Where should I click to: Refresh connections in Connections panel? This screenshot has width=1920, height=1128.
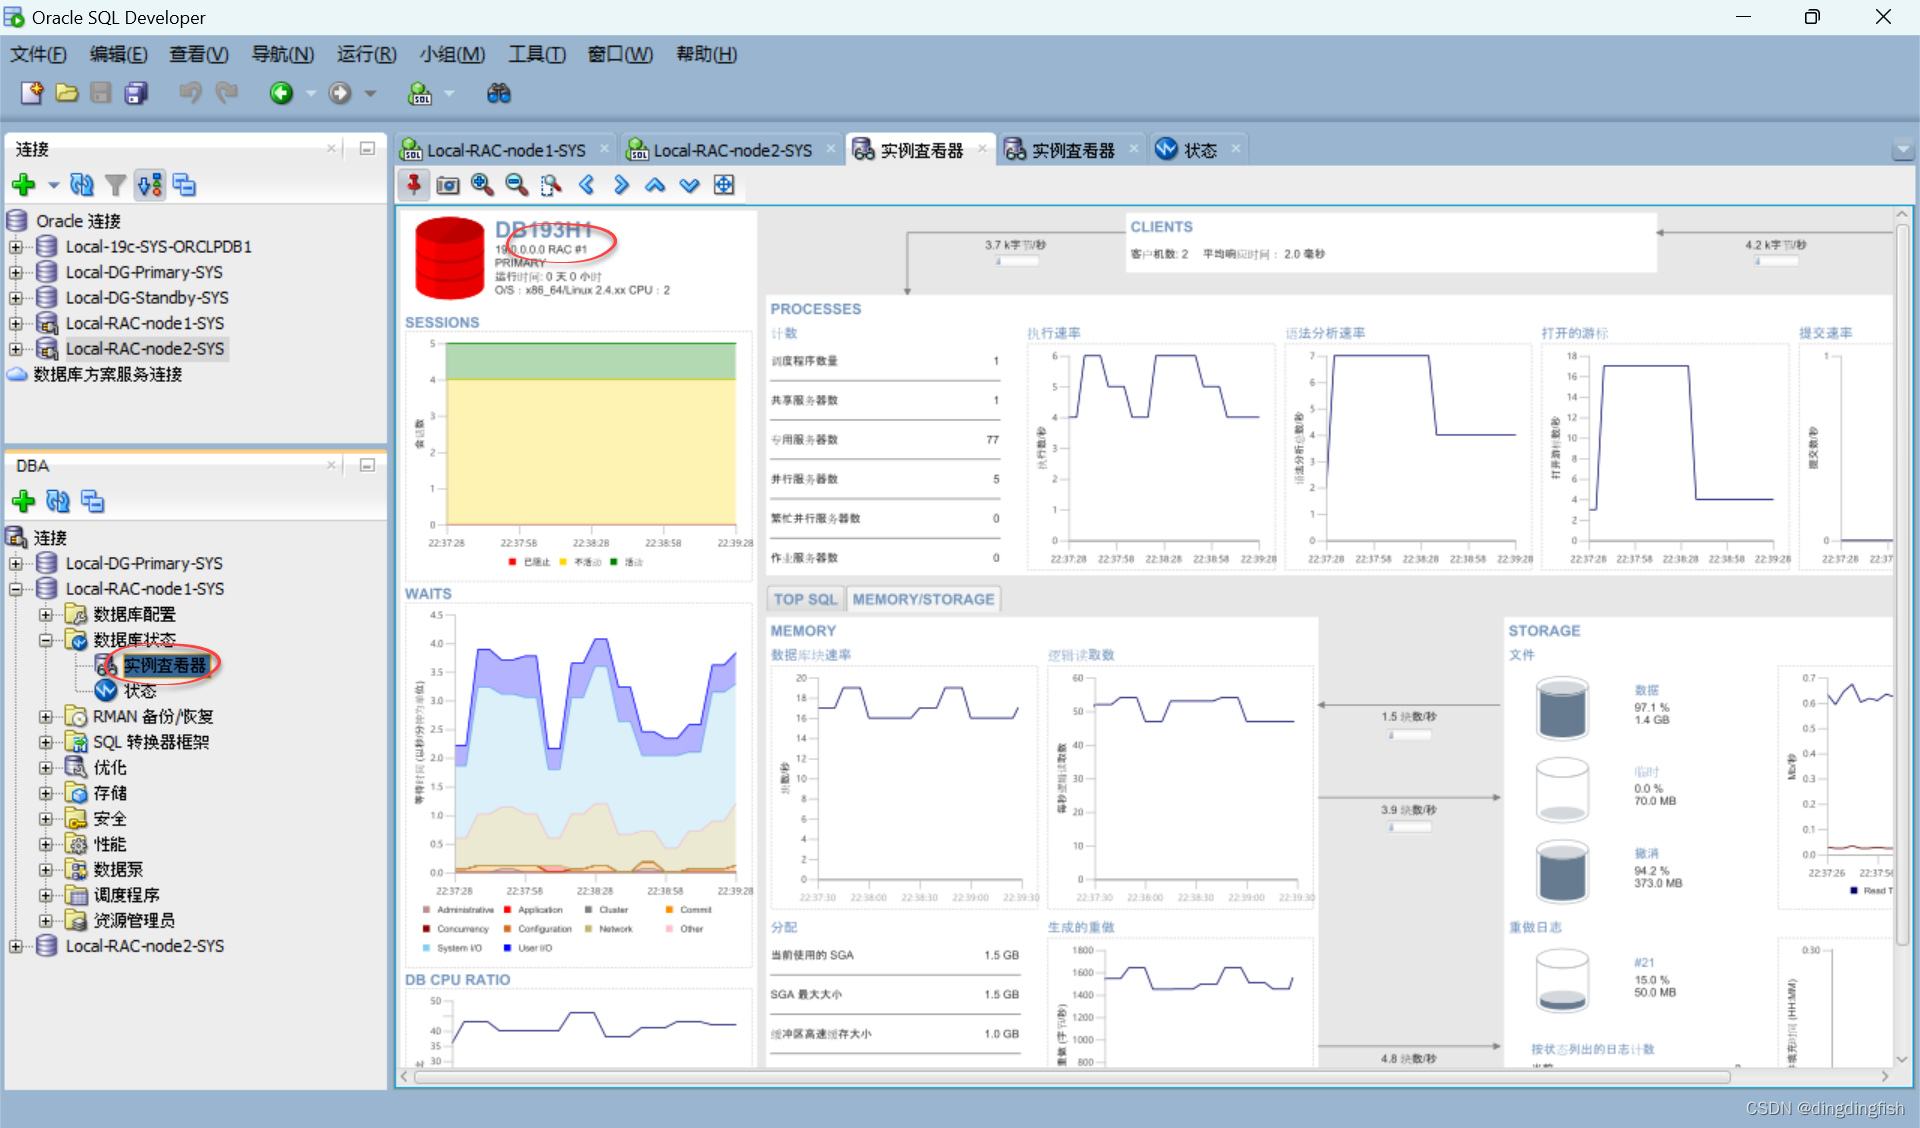point(82,185)
